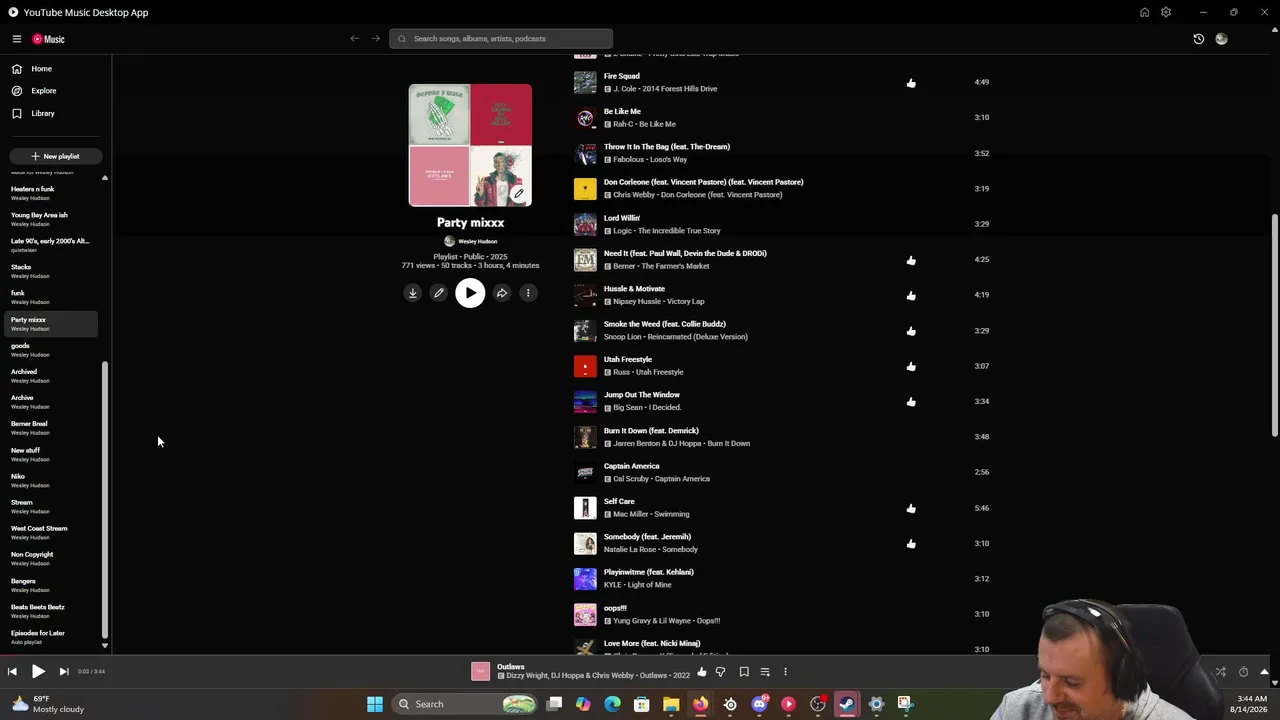Open the West Coast Stream playlist
The image size is (1280, 720).
tap(51, 532)
